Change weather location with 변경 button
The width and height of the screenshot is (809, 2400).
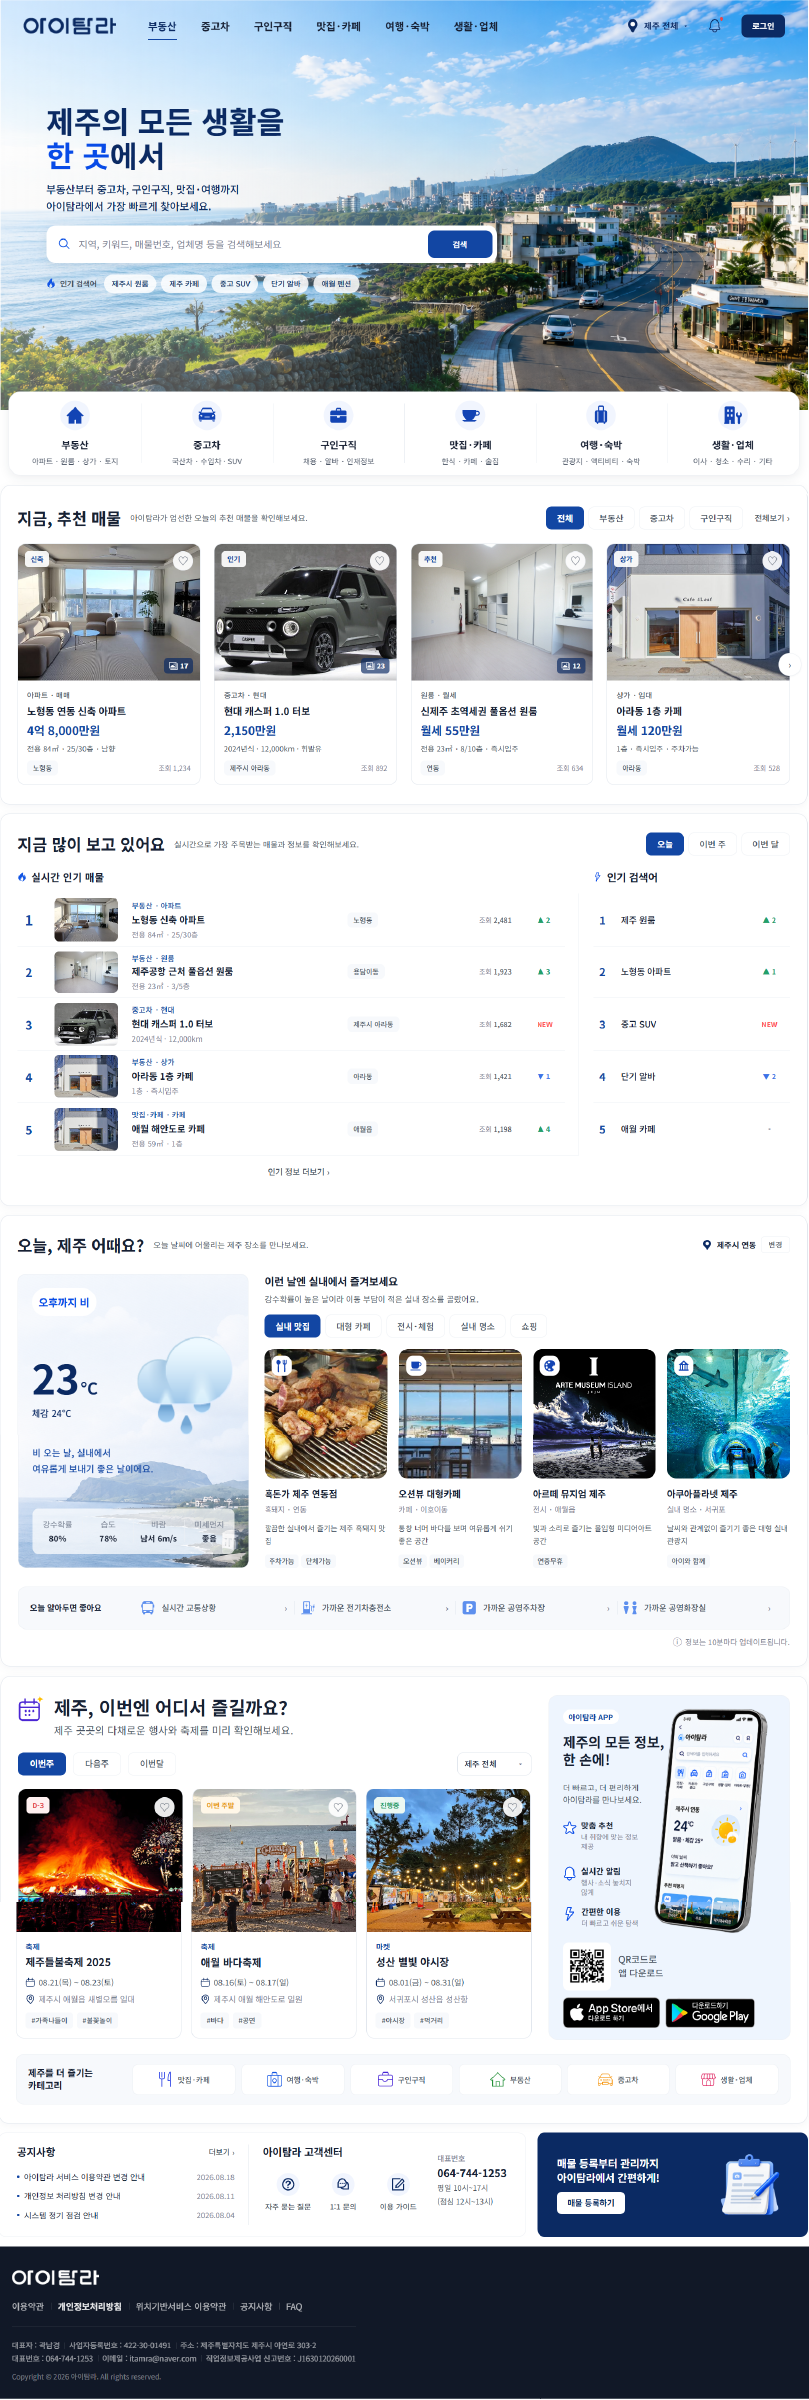click(x=775, y=1245)
